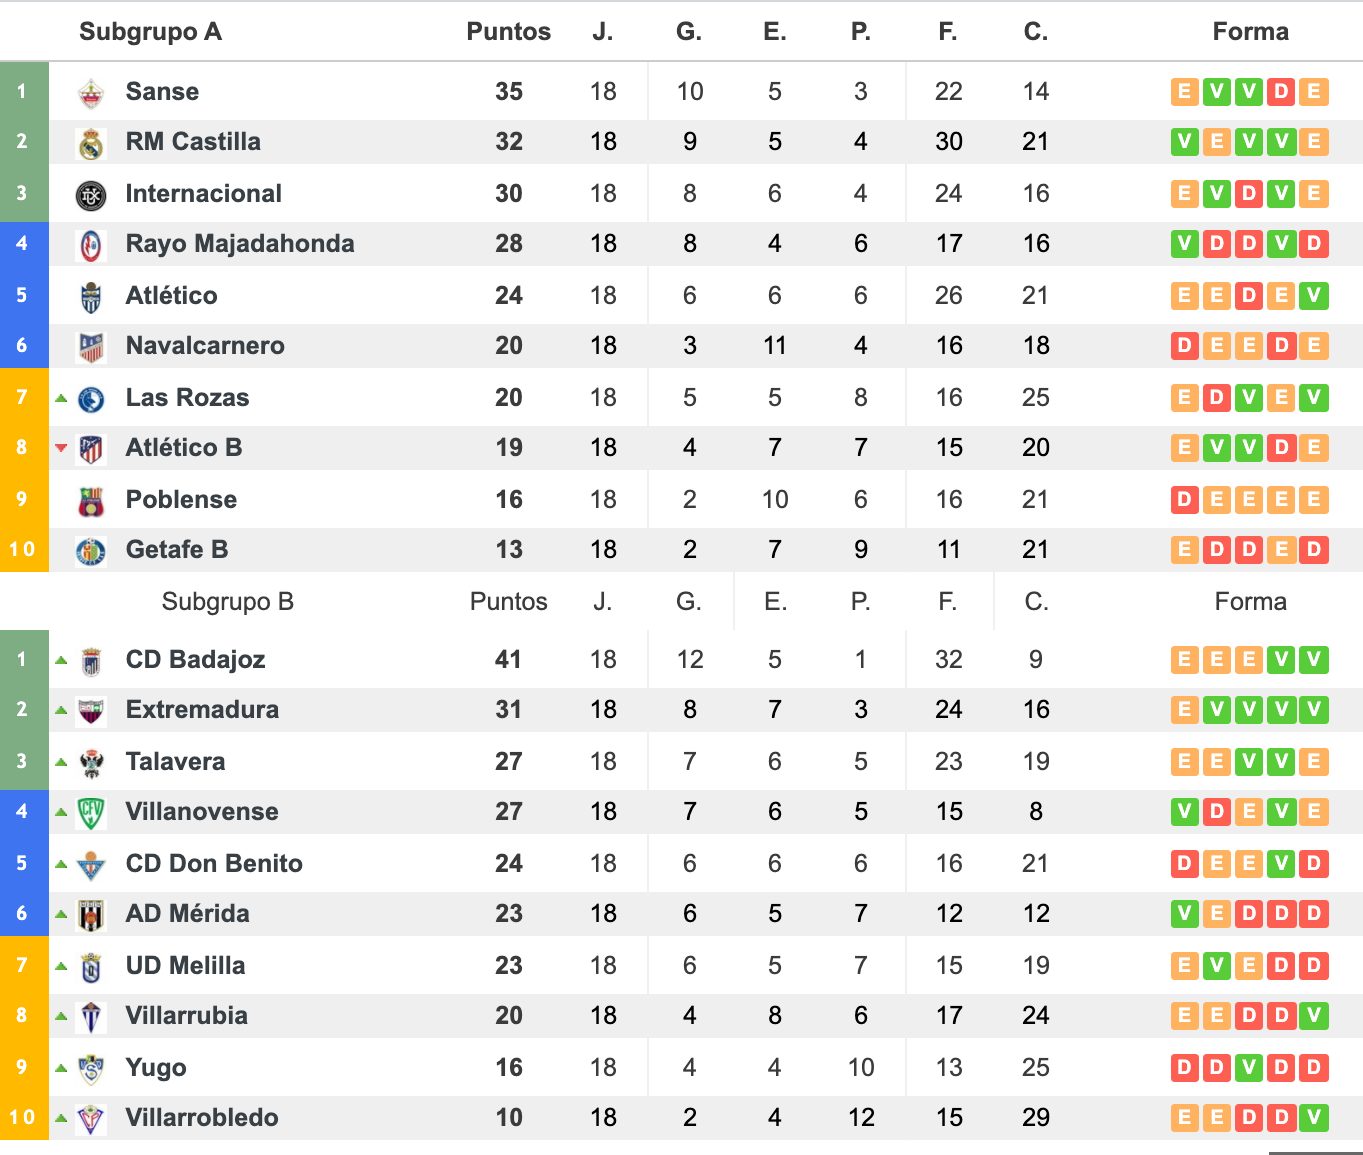Screen dimensions: 1363x1155
Task: Sort Subgrupo A by Puntos column
Action: 508,31
